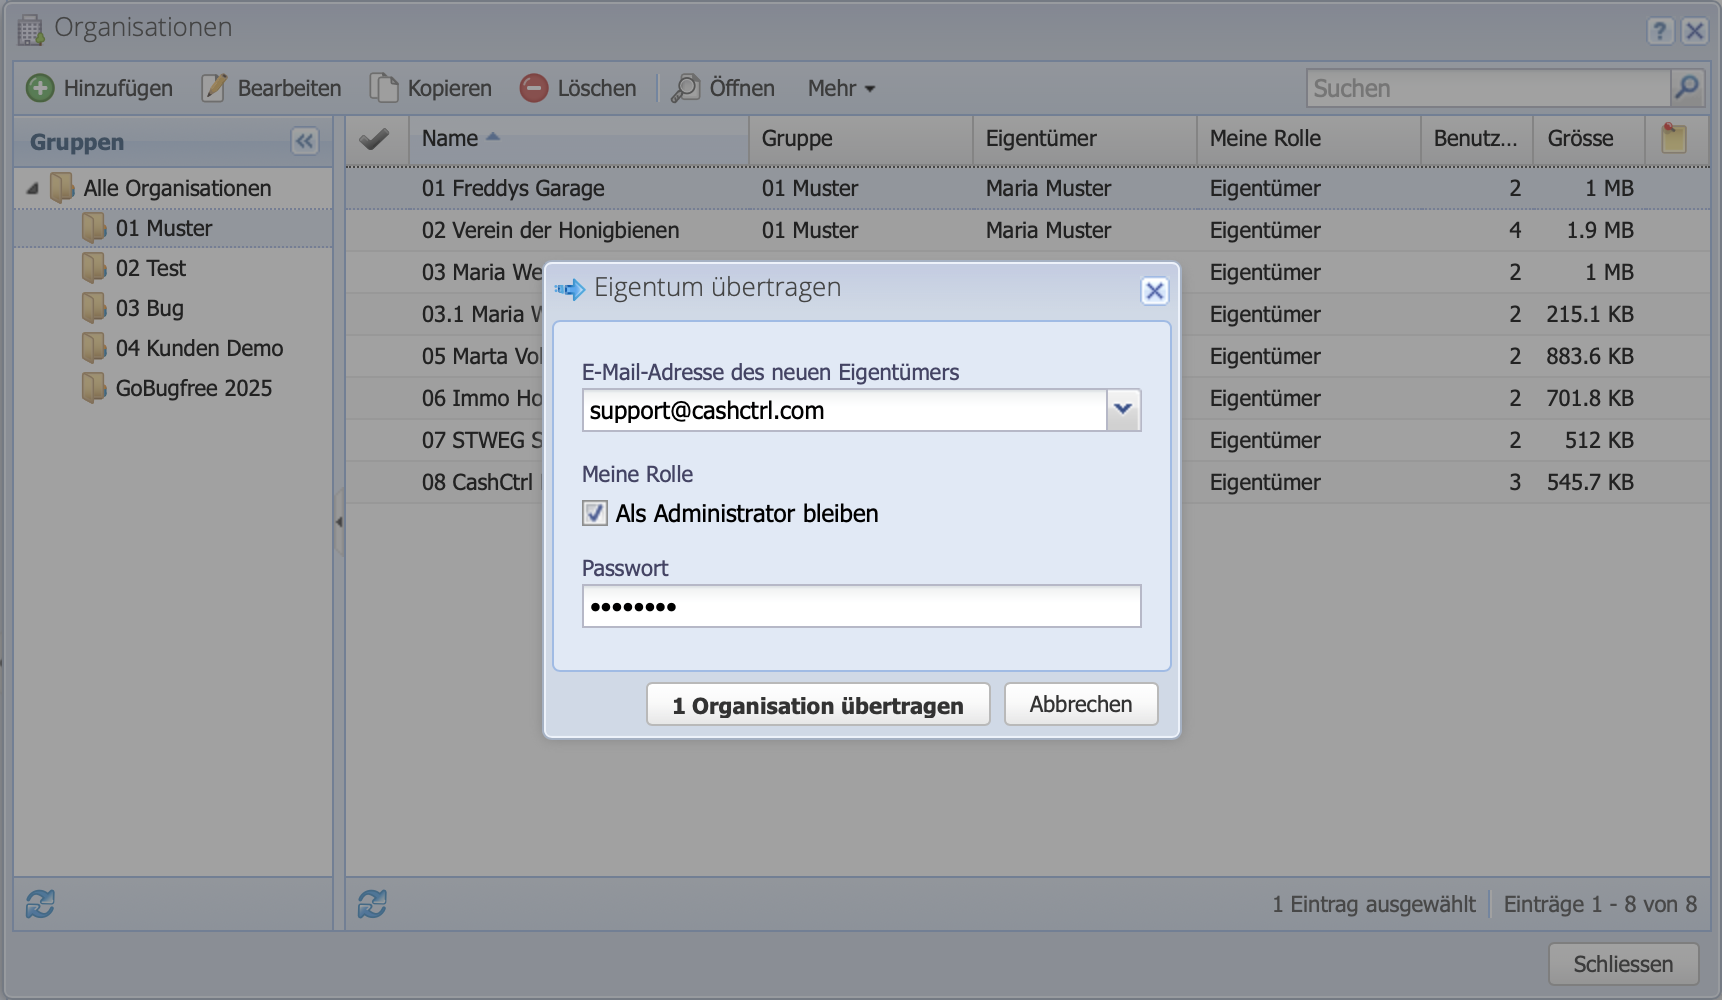Click the Hinzufügen plus icon
This screenshot has height=1000, width=1722.
click(40, 88)
